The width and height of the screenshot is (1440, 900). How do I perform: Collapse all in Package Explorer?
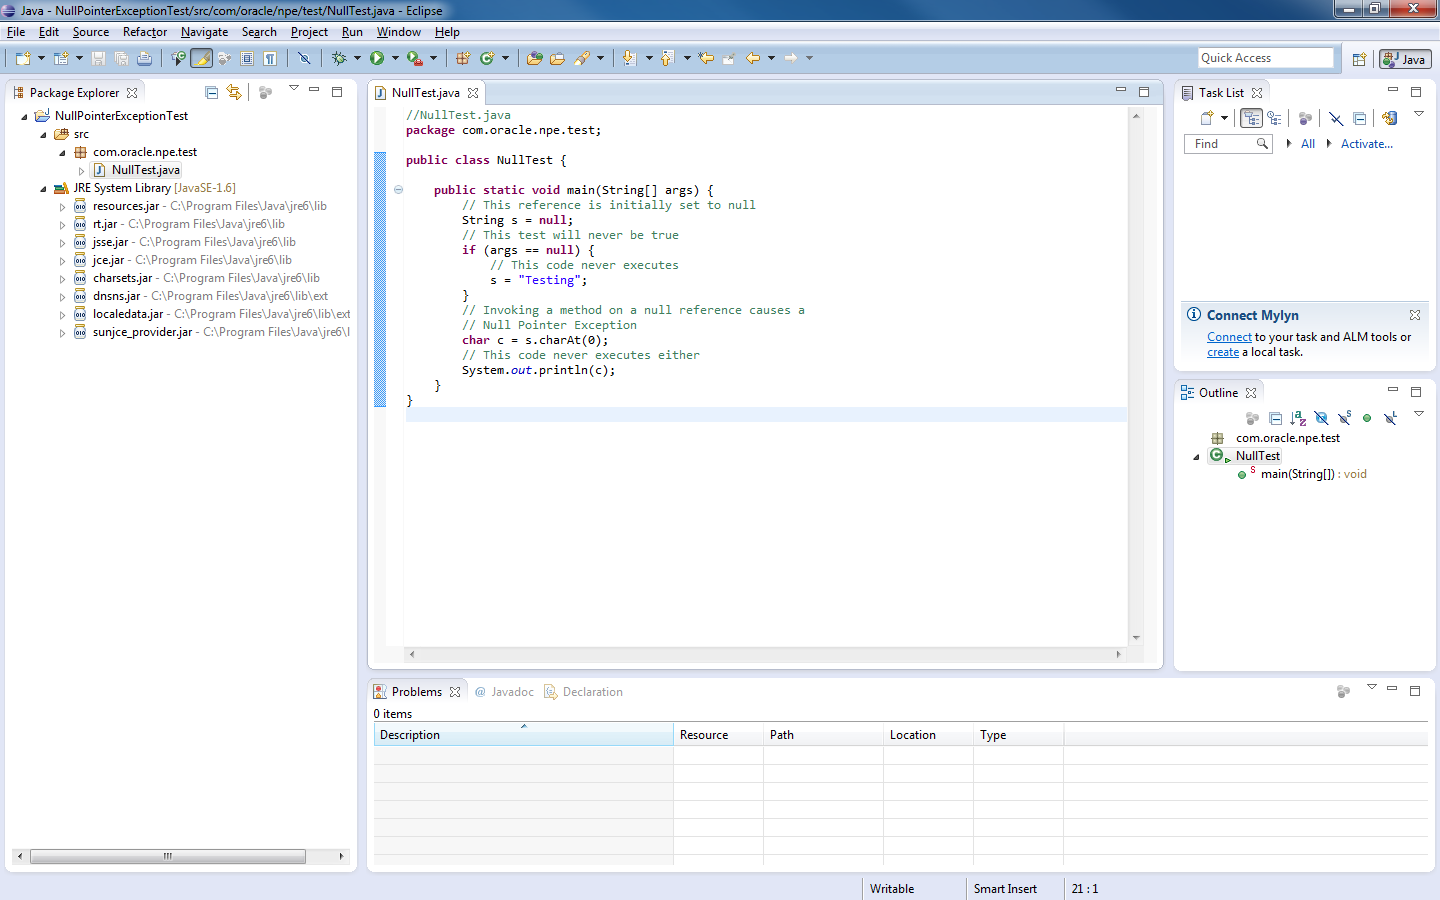pyautogui.click(x=211, y=92)
